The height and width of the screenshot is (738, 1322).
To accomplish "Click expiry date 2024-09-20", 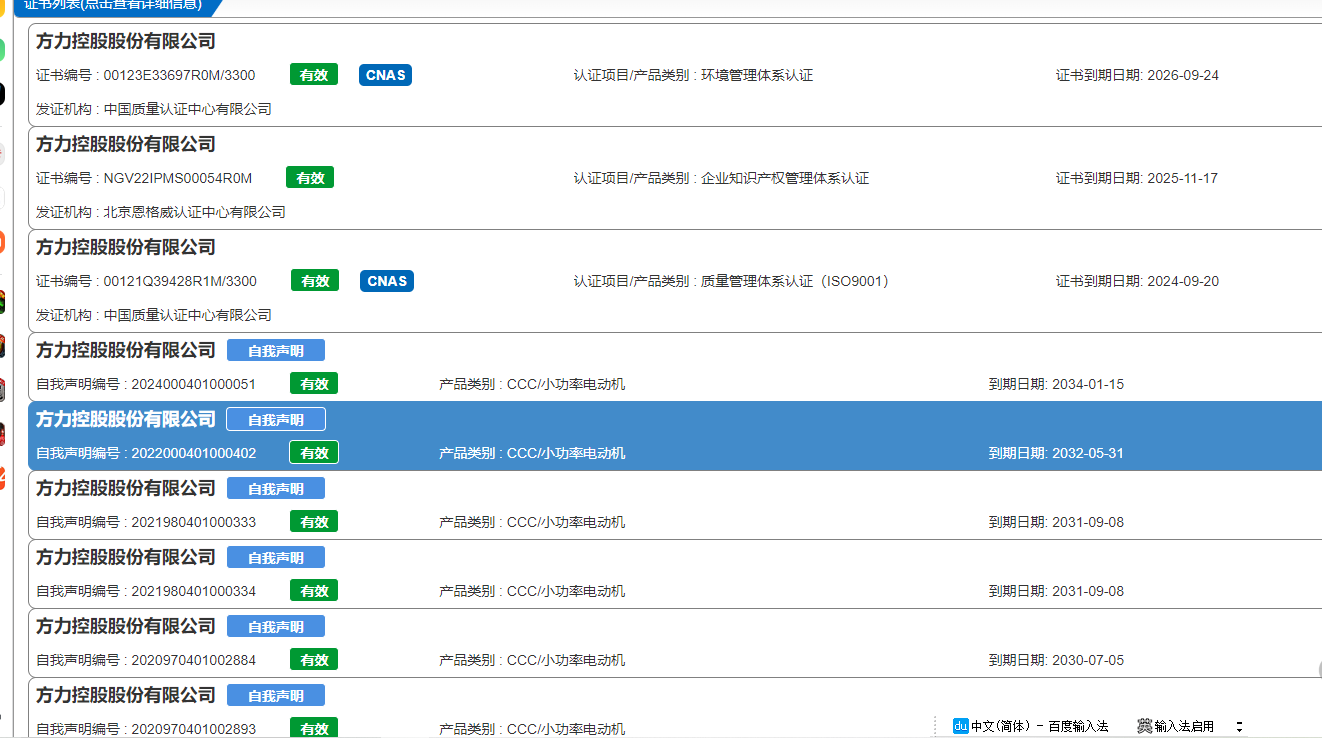I will coord(1183,281).
